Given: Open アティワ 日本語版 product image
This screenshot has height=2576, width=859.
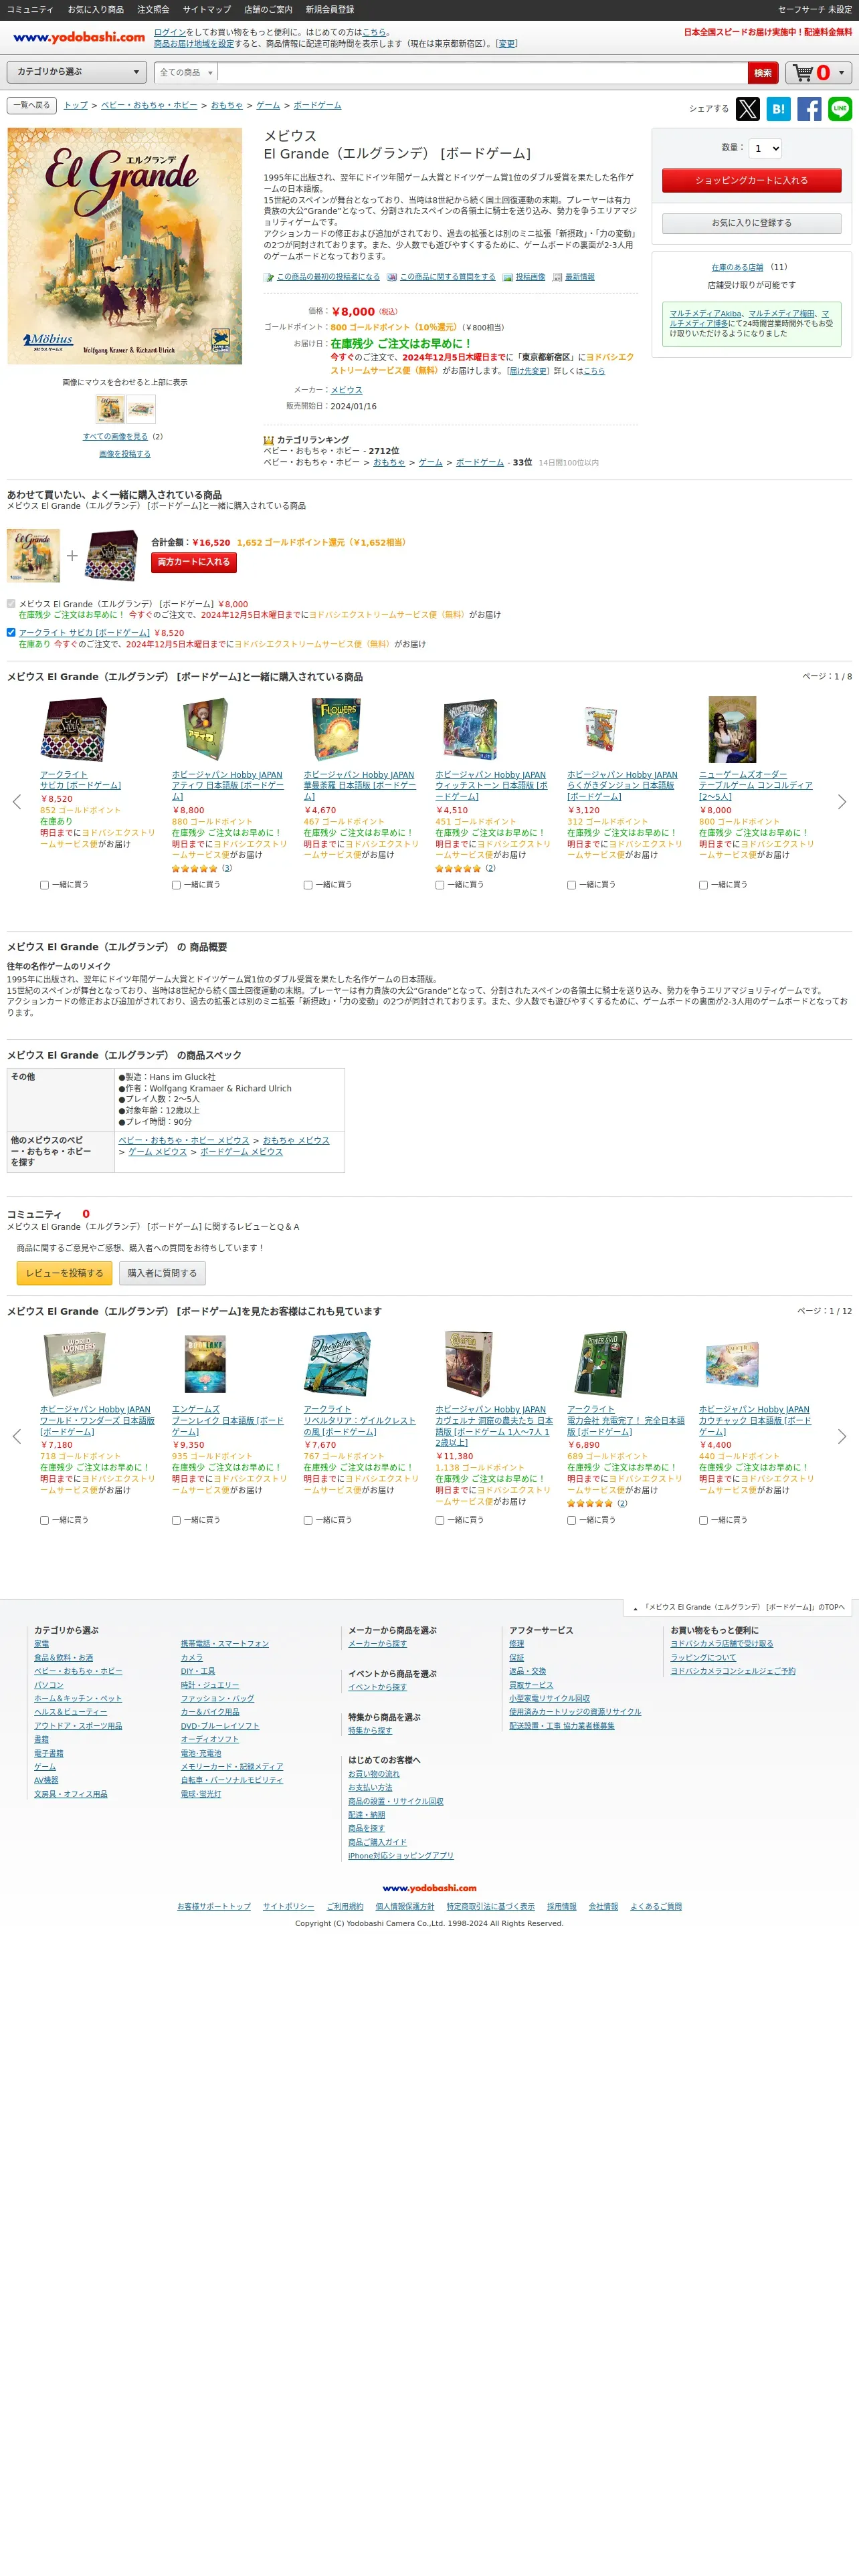Looking at the screenshot, I should click(x=205, y=730).
